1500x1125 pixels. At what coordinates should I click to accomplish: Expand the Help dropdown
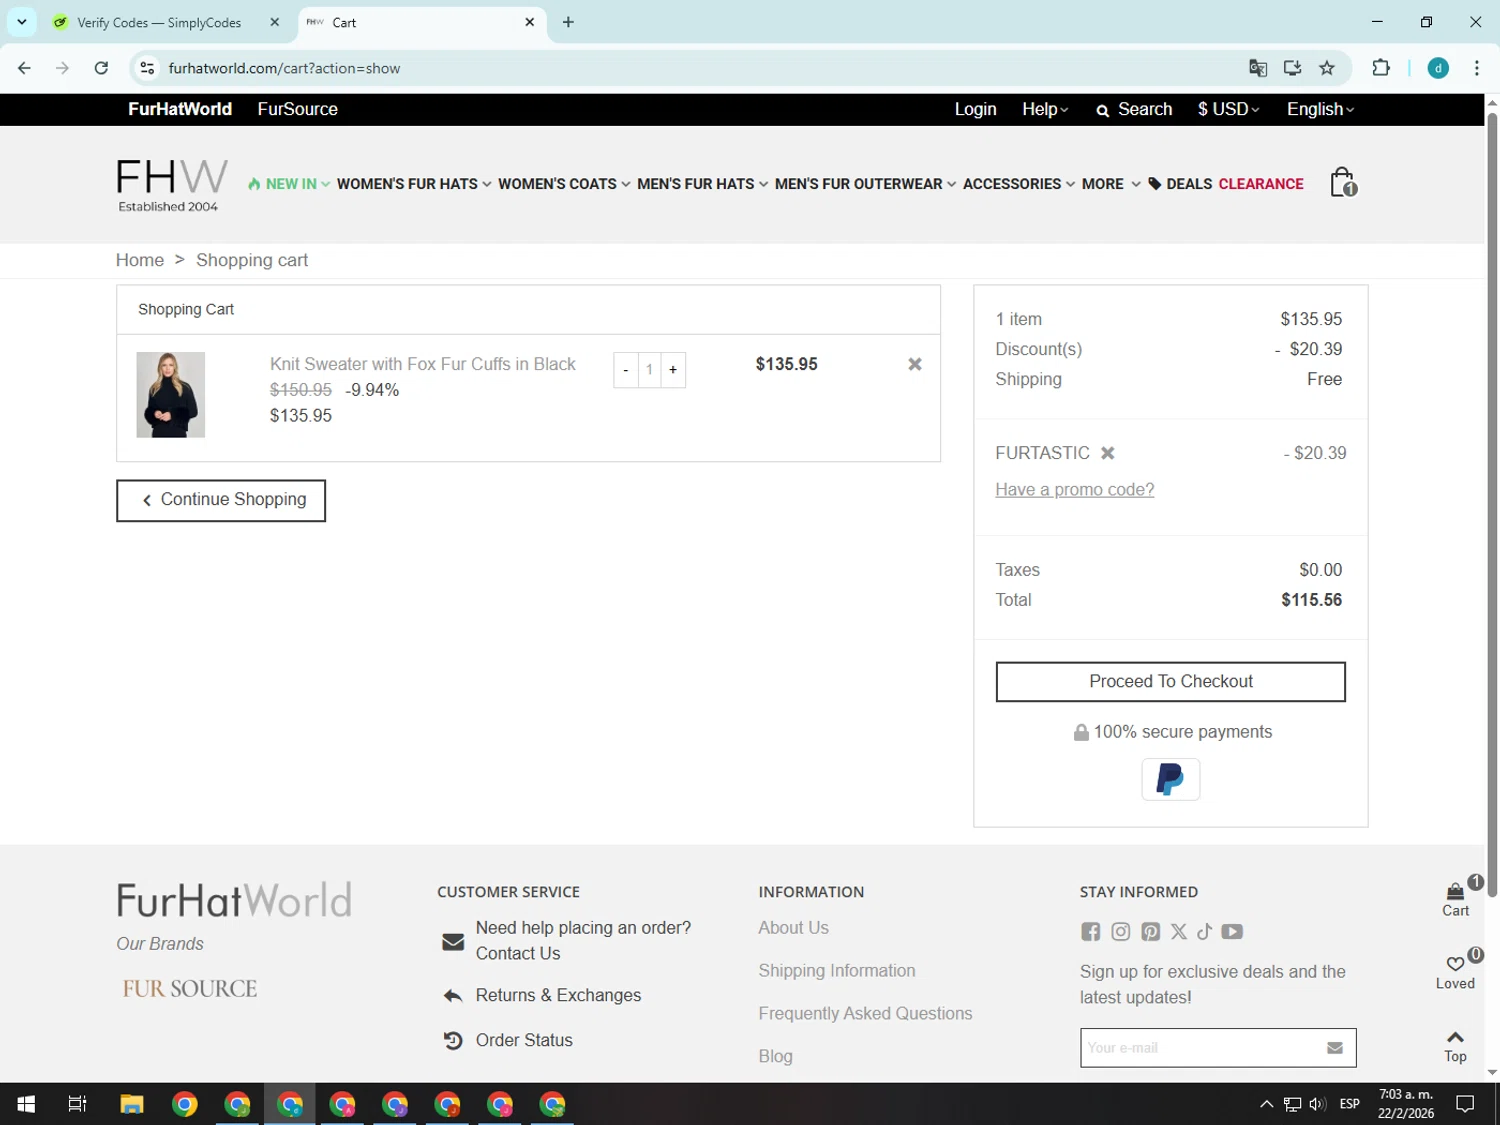[x=1045, y=109]
